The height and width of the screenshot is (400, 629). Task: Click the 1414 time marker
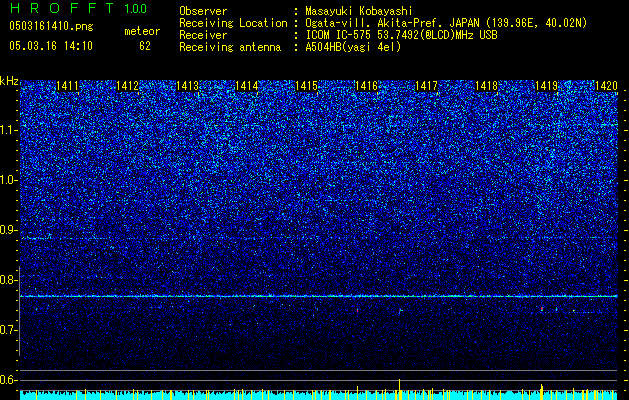(x=247, y=86)
